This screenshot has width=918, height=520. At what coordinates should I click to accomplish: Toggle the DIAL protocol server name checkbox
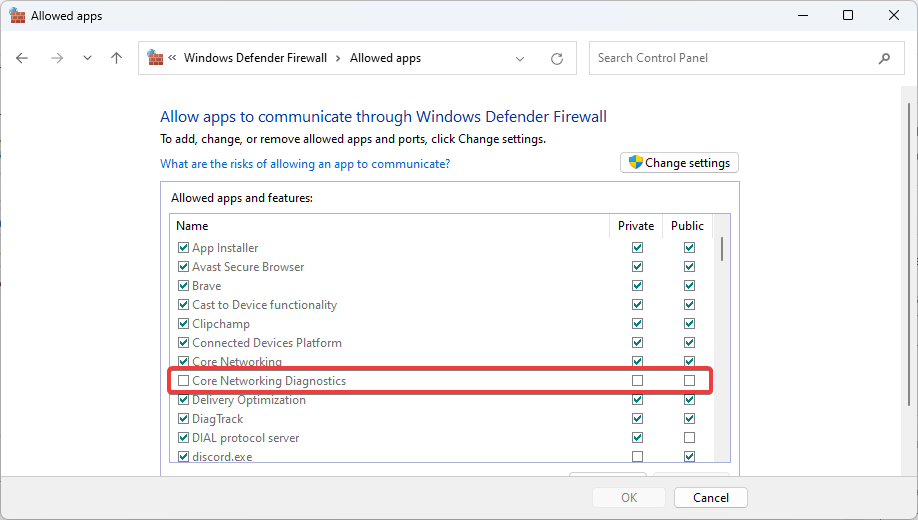pyautogui.click(x=183, y=438)
